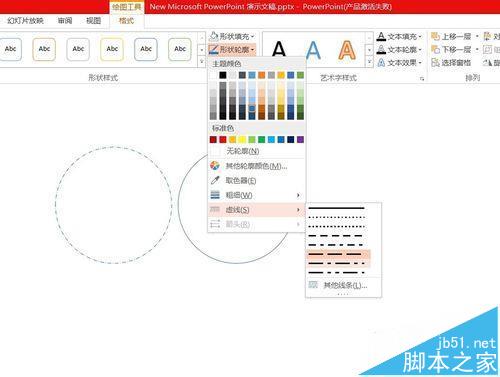This screenshot has width=500, height=377.
Task: Apply the blue WordArt A style
Action: [313, 50]
